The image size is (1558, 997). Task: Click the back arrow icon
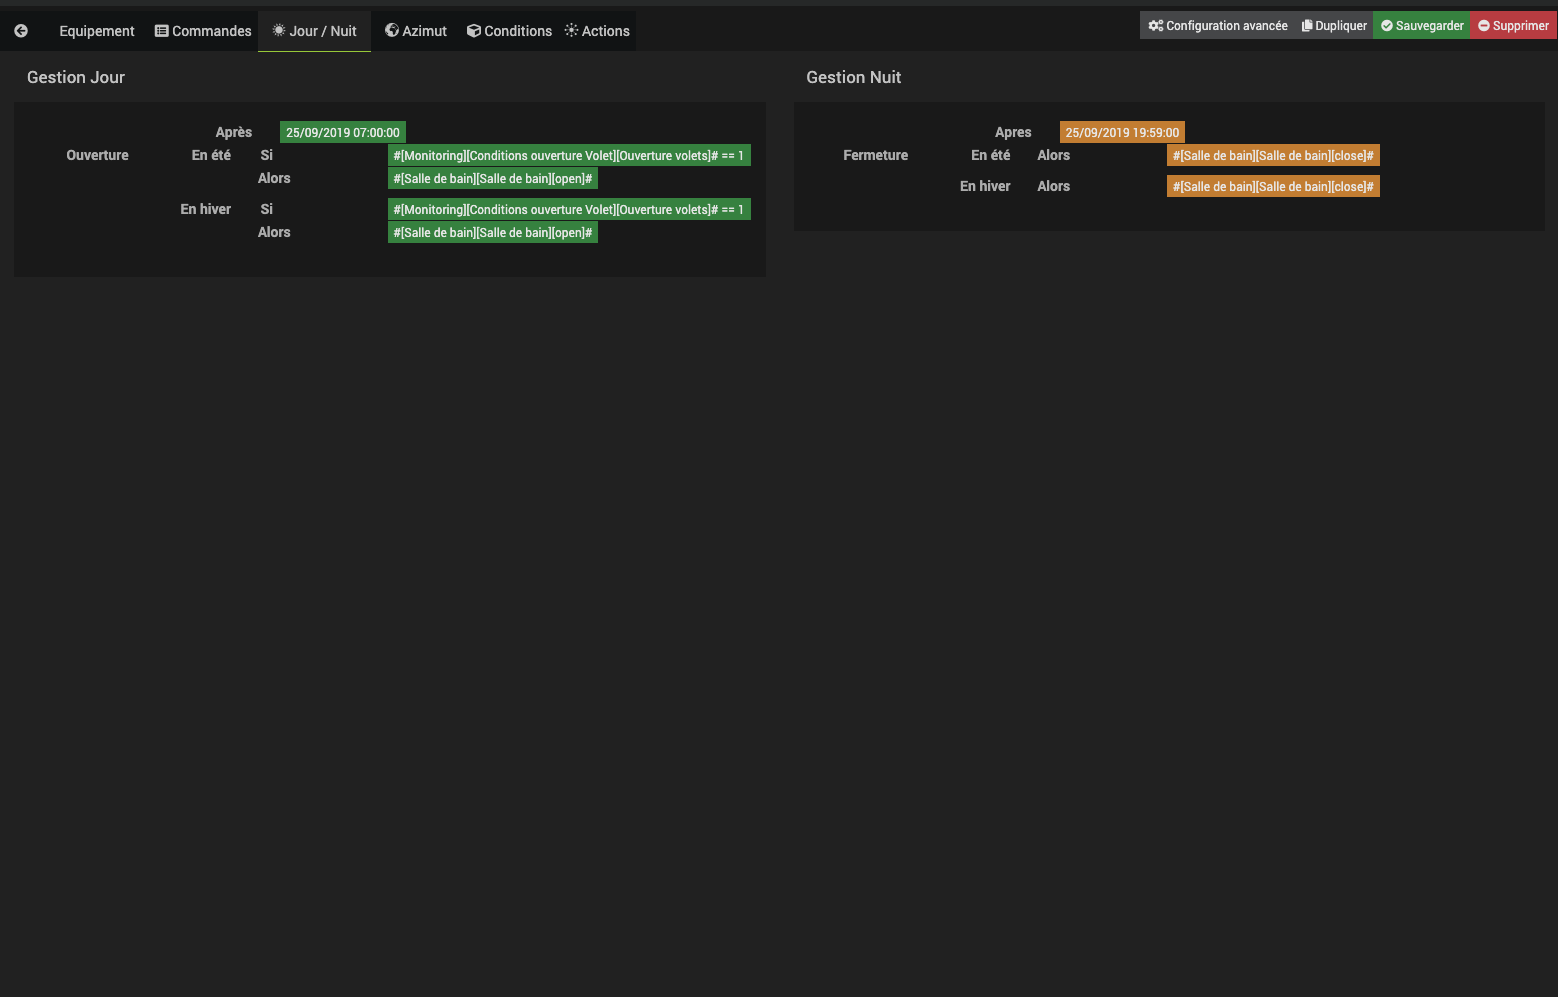(x=21, y=31)
